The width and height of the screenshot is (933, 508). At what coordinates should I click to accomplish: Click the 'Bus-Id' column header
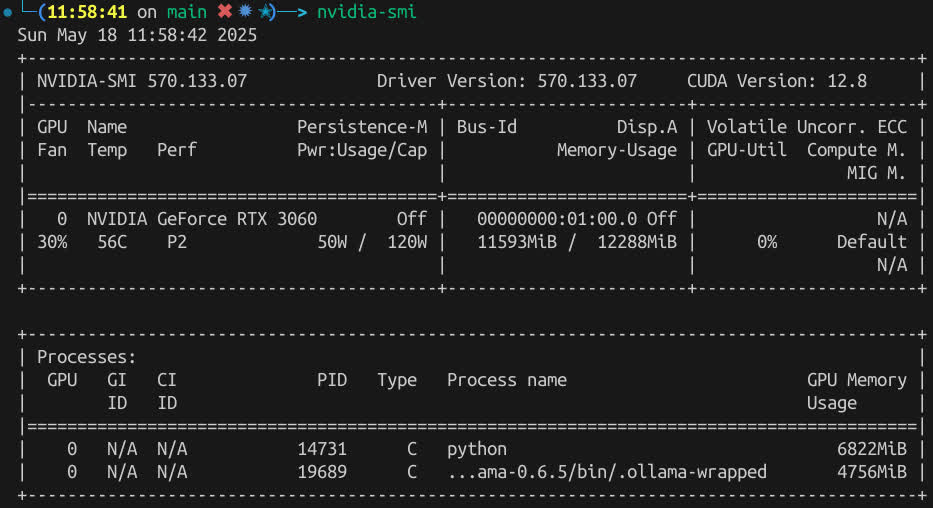(487, 127)
